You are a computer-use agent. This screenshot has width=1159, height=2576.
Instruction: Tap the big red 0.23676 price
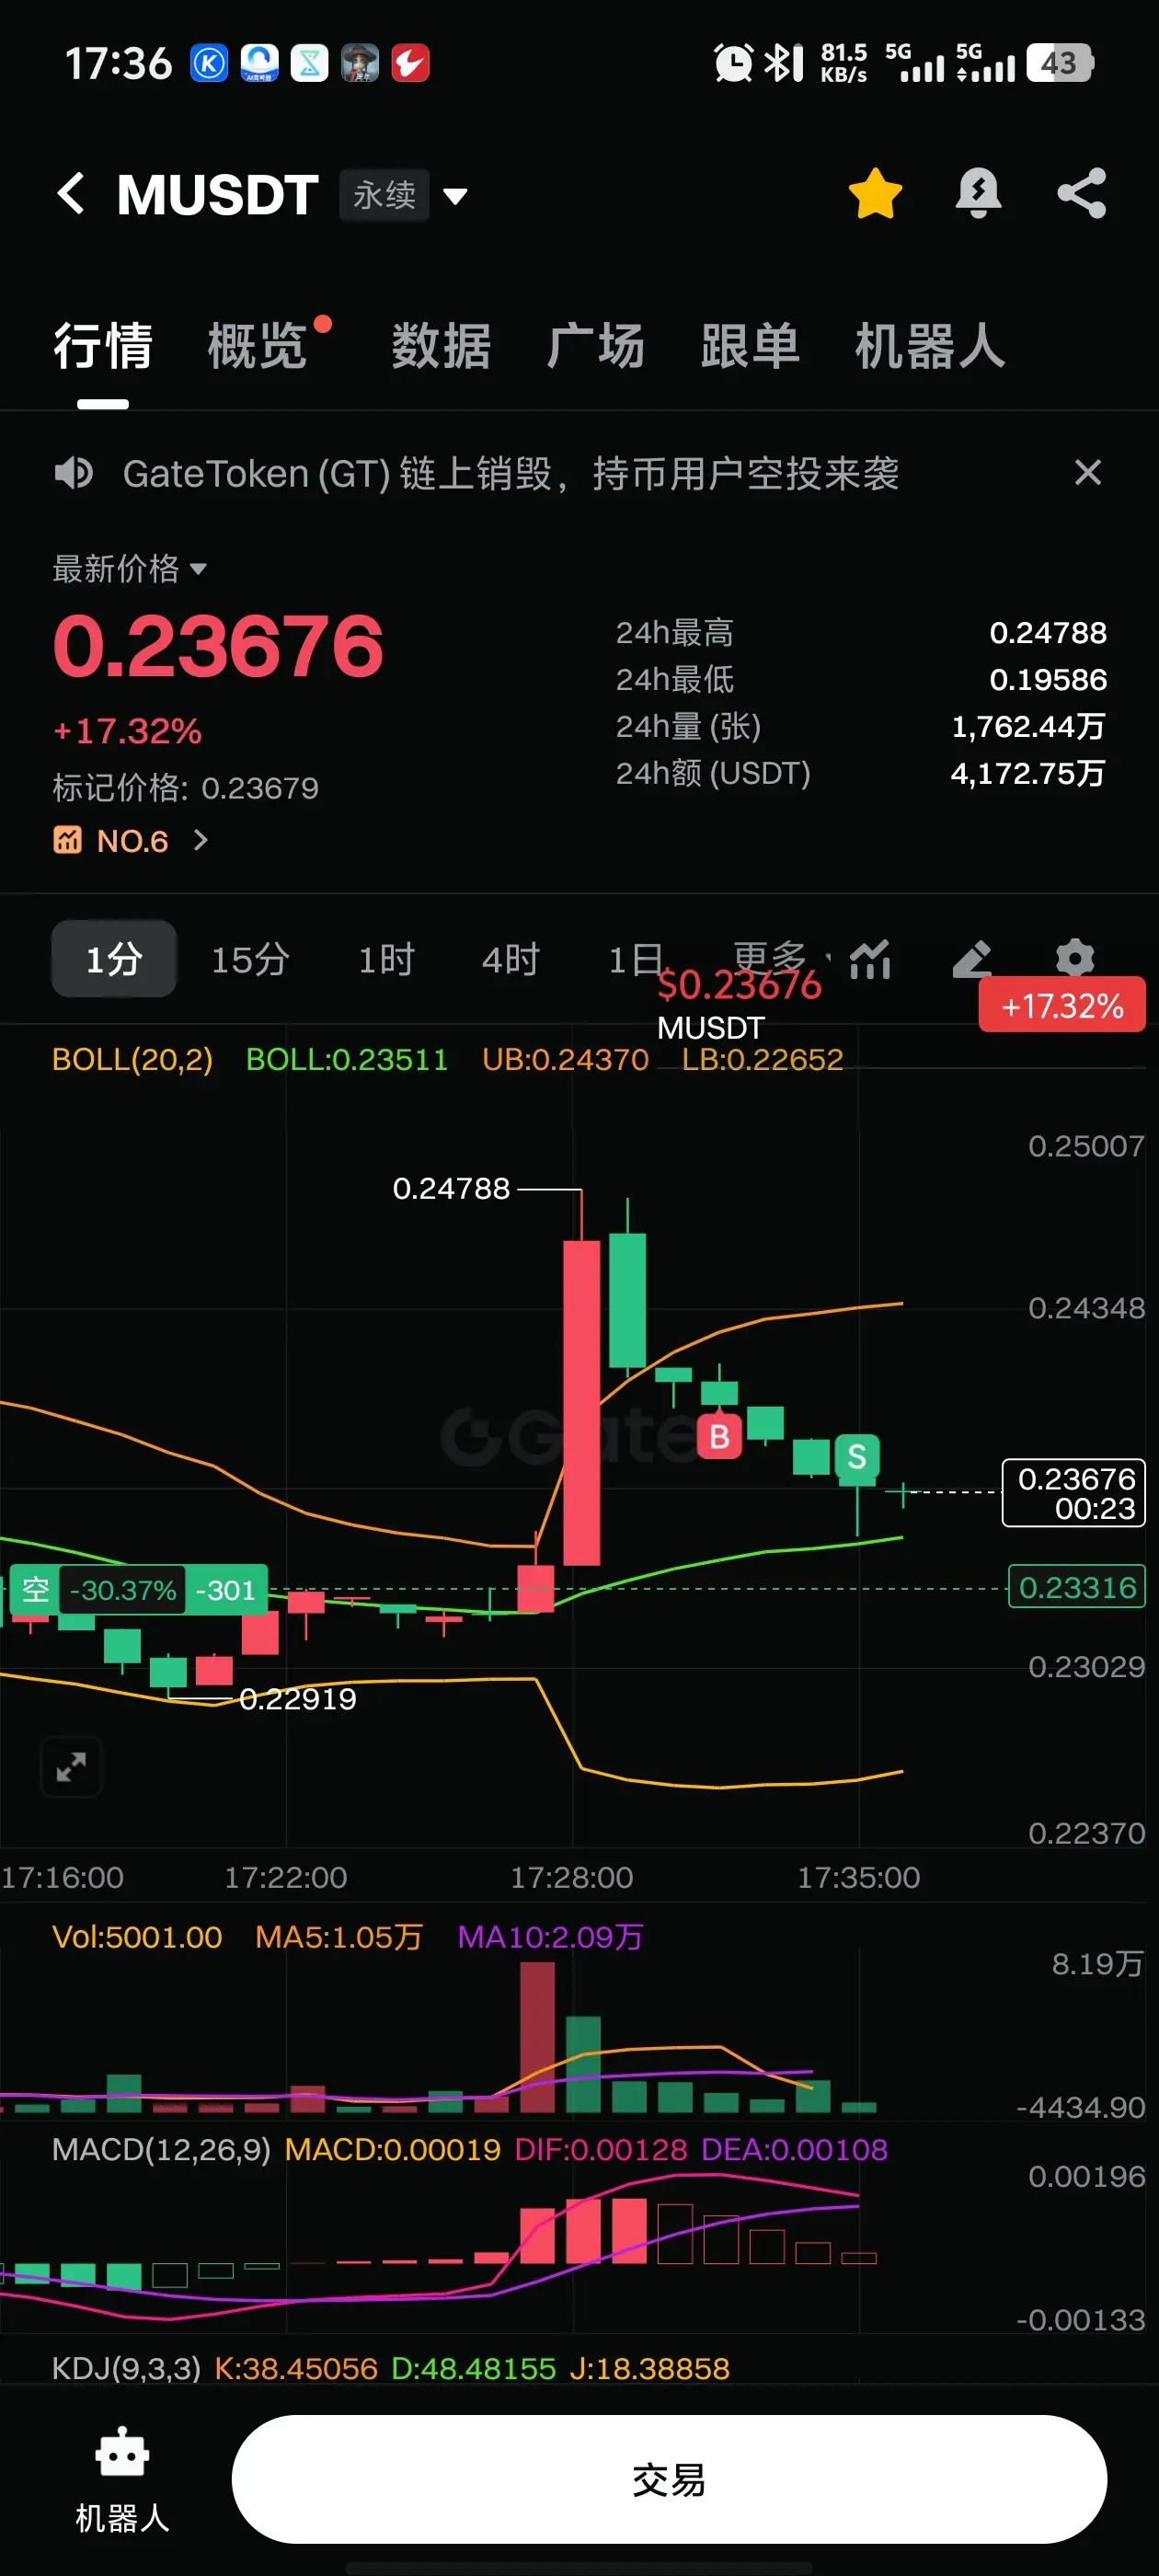tap(218, 646)
